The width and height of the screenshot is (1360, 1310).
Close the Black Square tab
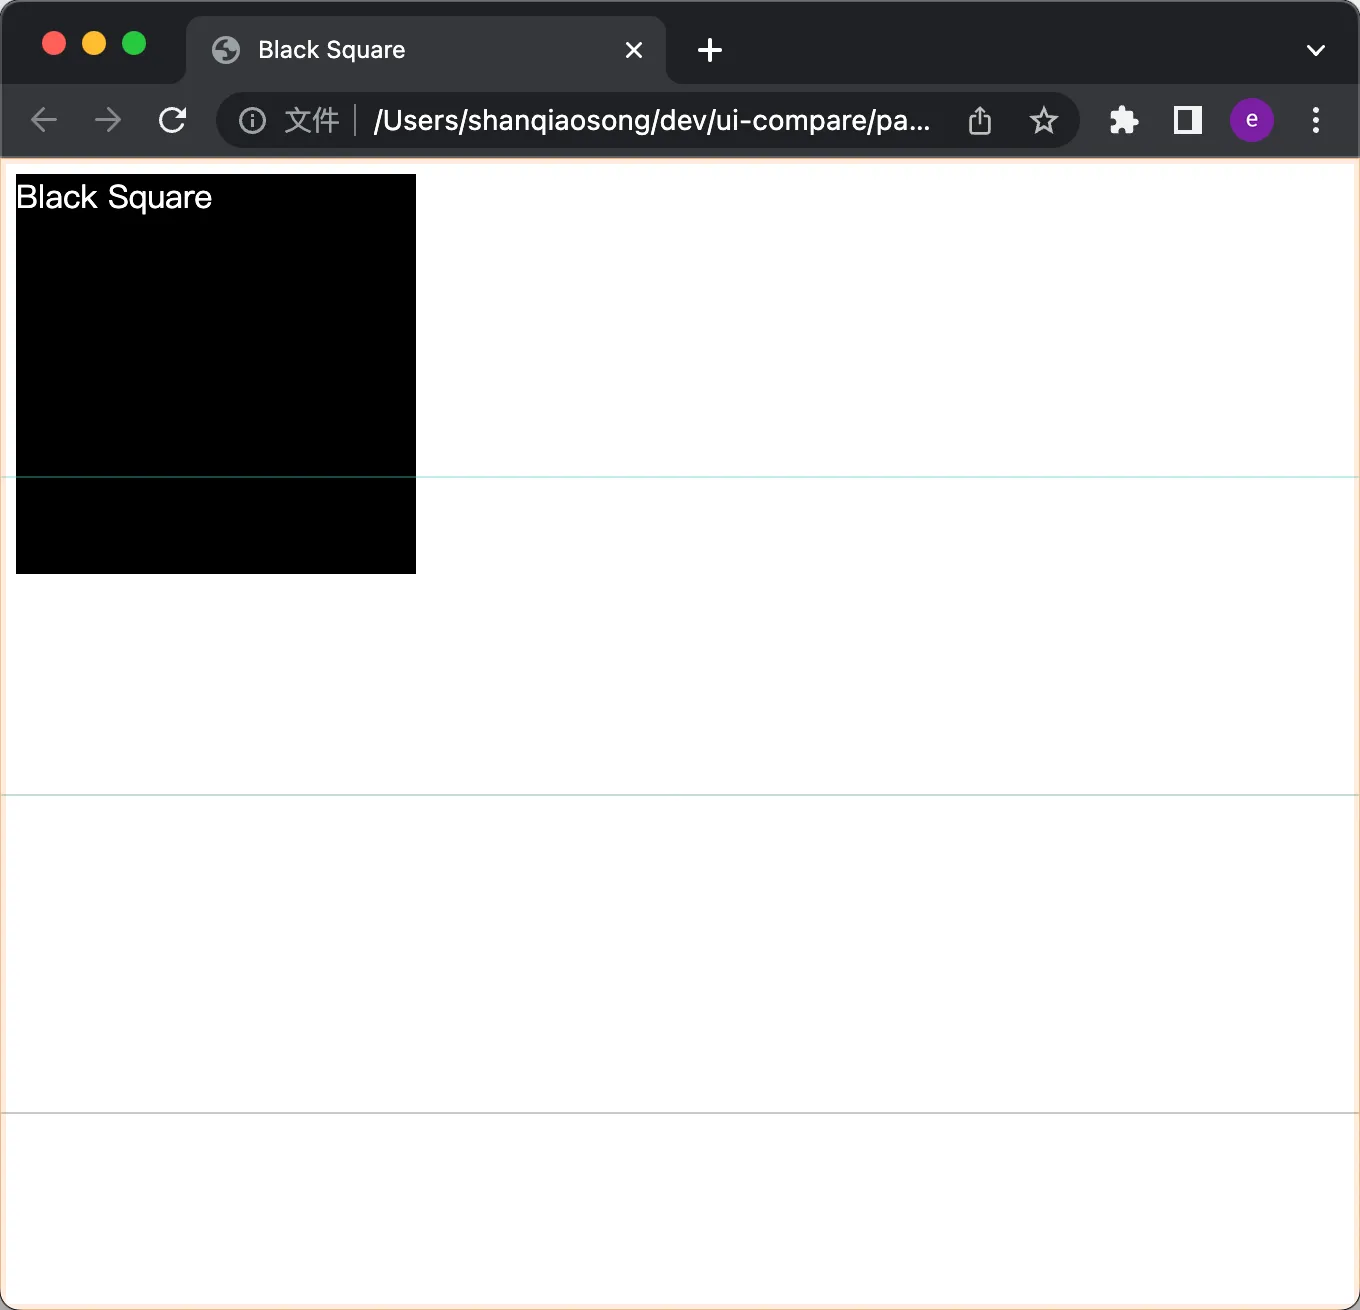click(x=634, y=50)
